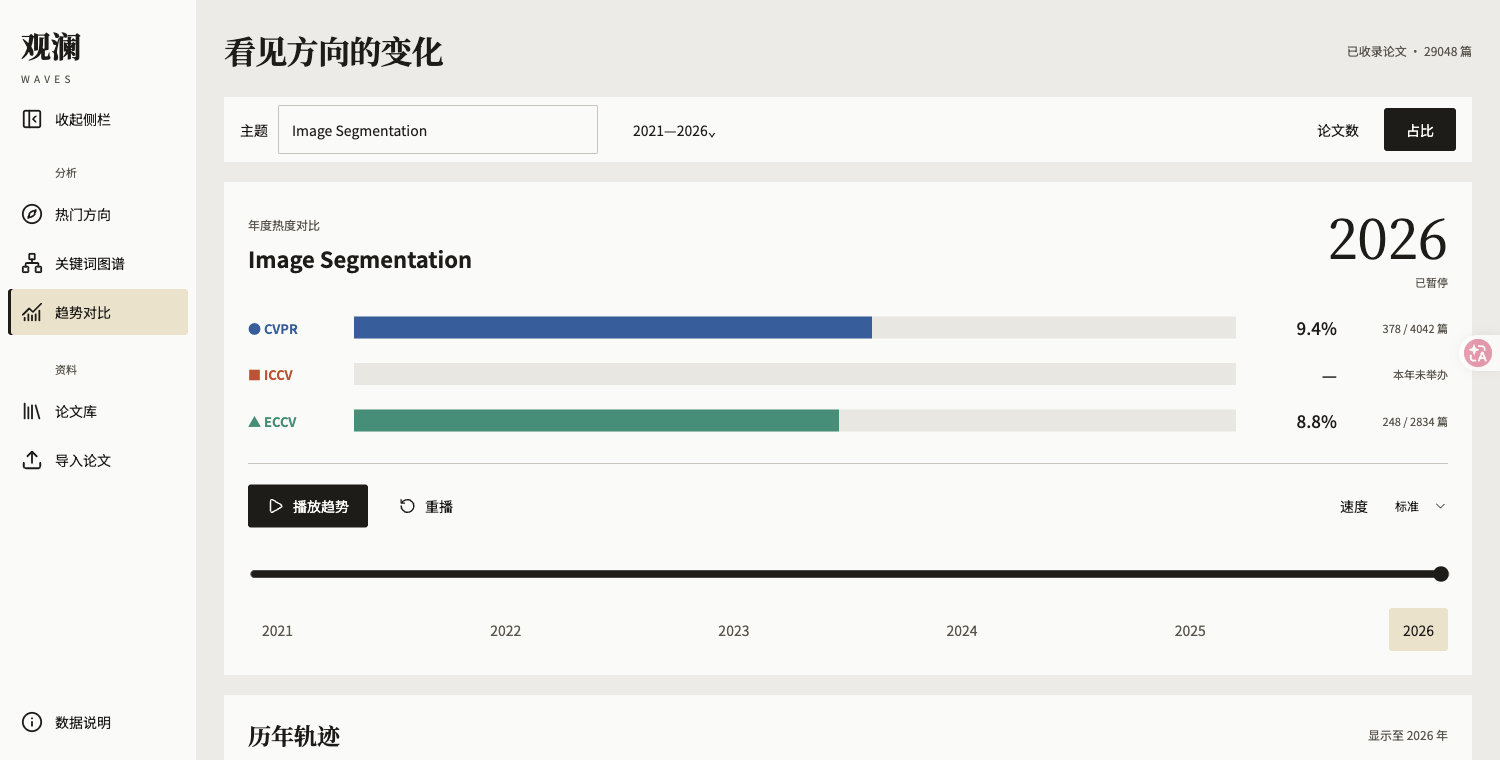The image size is (1500, 760).
Task: Jump to 2024 on the timeline
Action: pyautogui.click(x=962, y=631)
